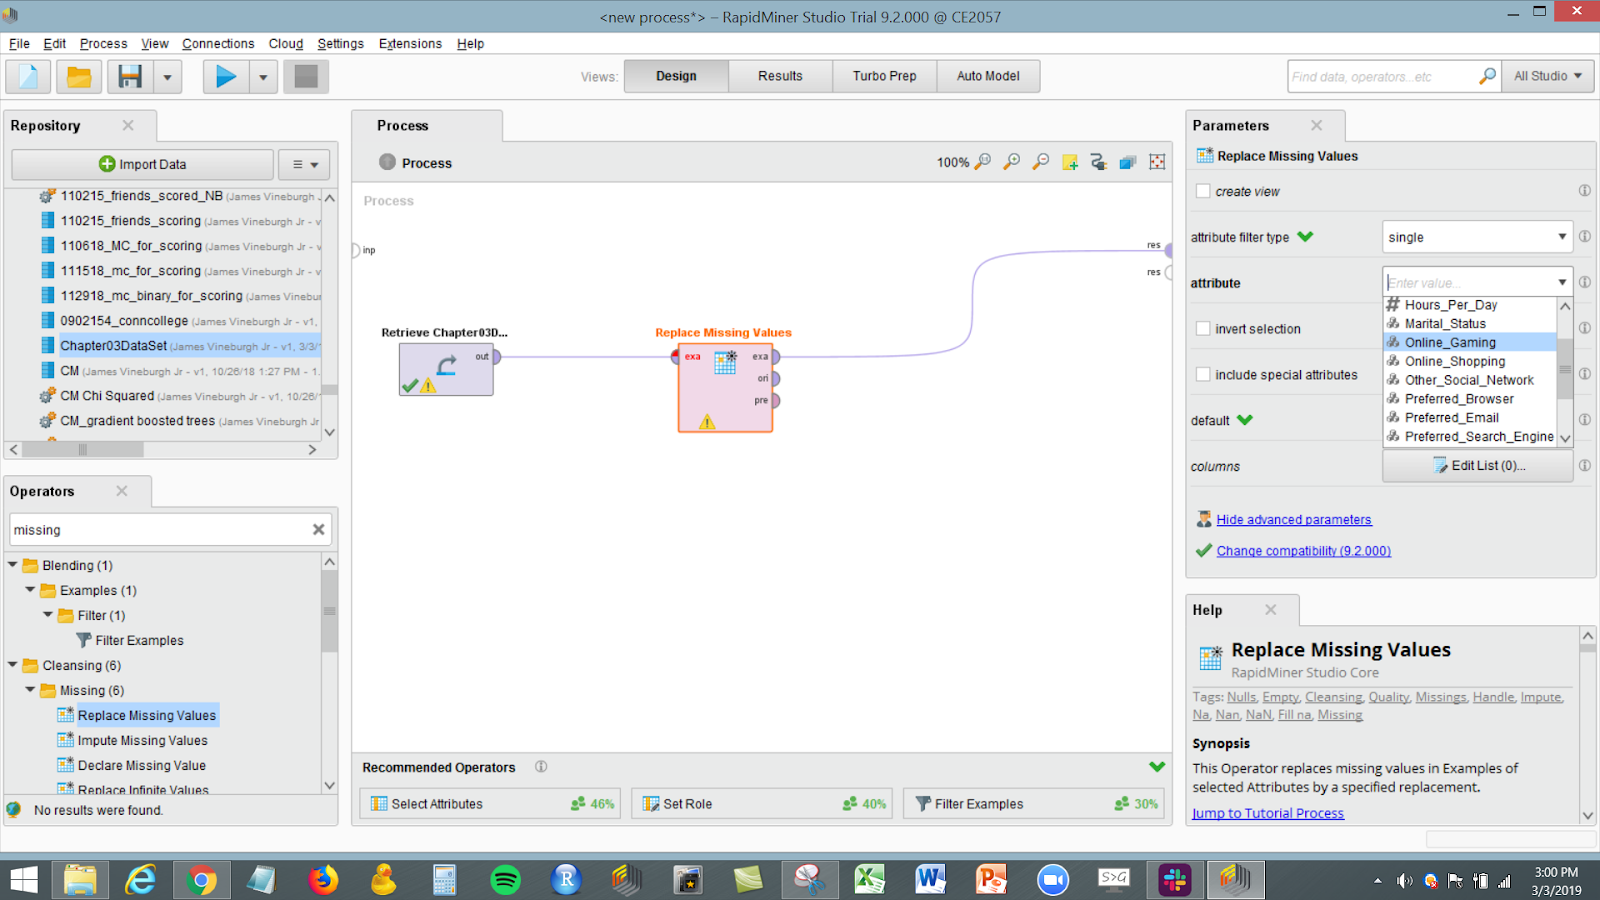
Task: Click the Import Data button
Action: pos(142,164)
